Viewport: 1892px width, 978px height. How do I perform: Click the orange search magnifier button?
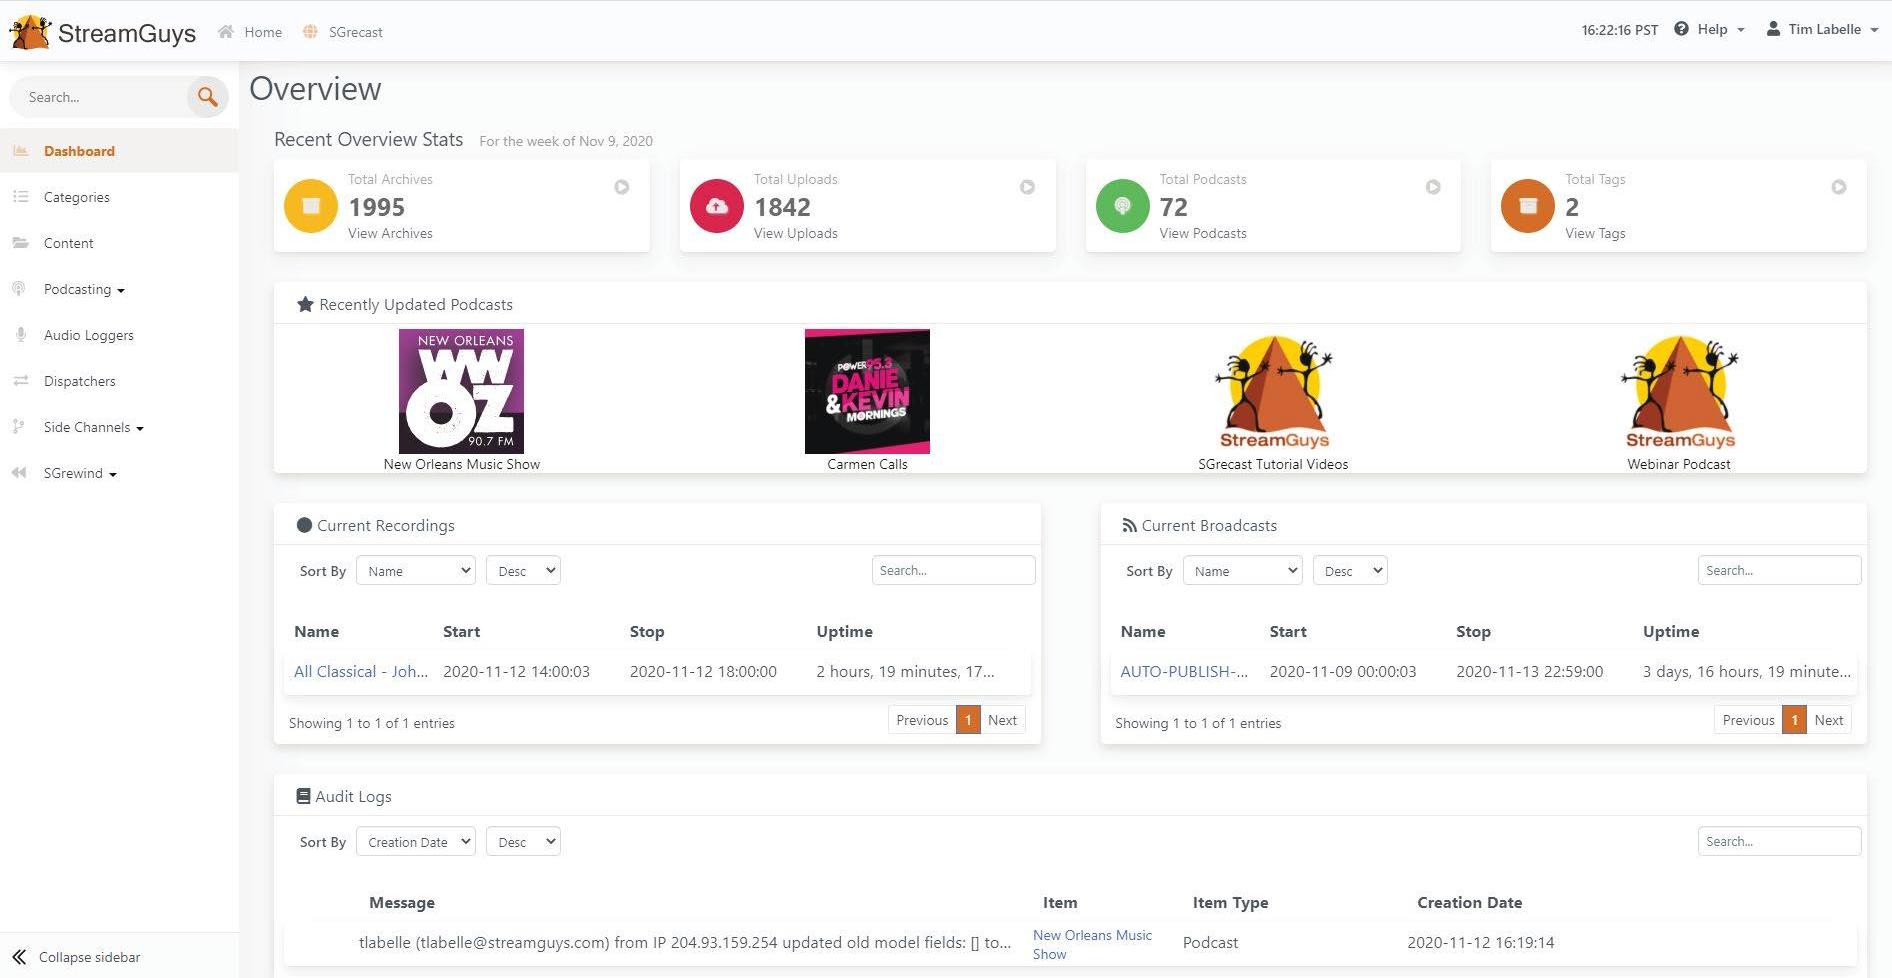pyautogui.click(x=208, y=97)
